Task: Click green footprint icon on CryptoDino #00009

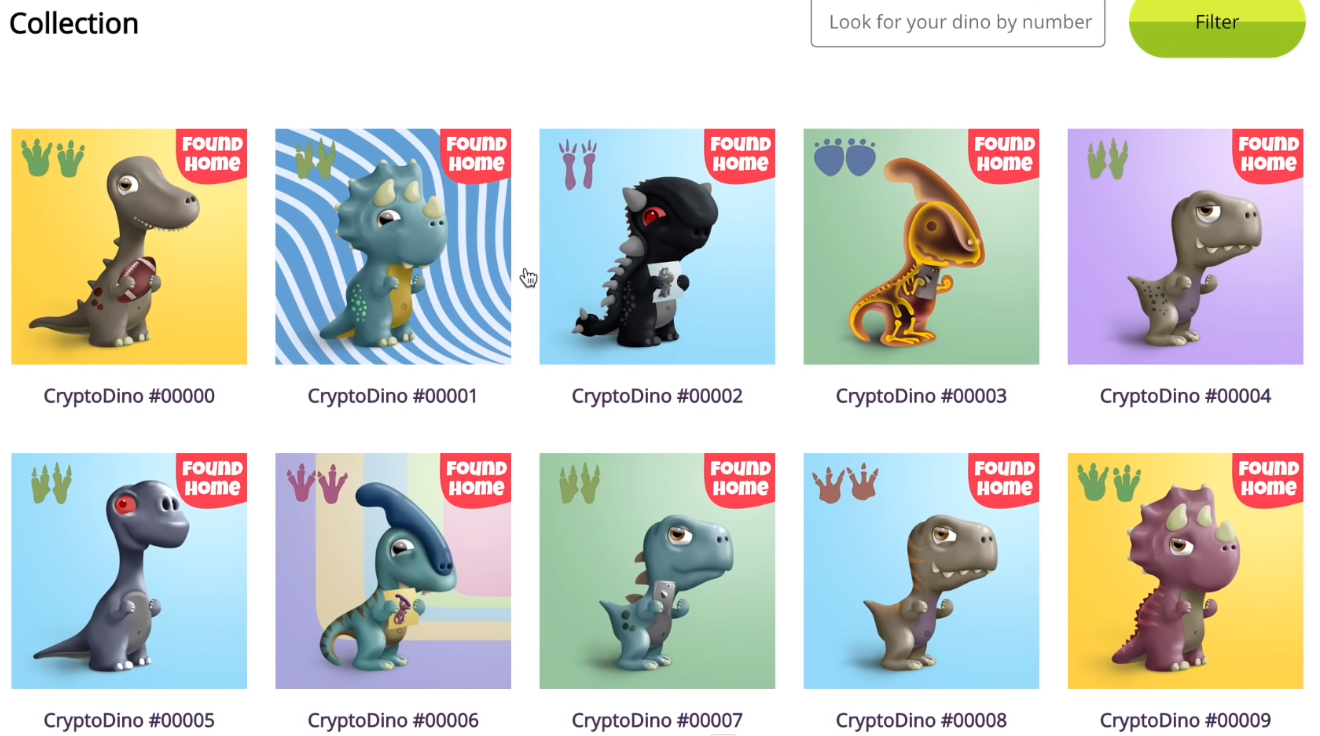Action: click(x=1110, y=483)
